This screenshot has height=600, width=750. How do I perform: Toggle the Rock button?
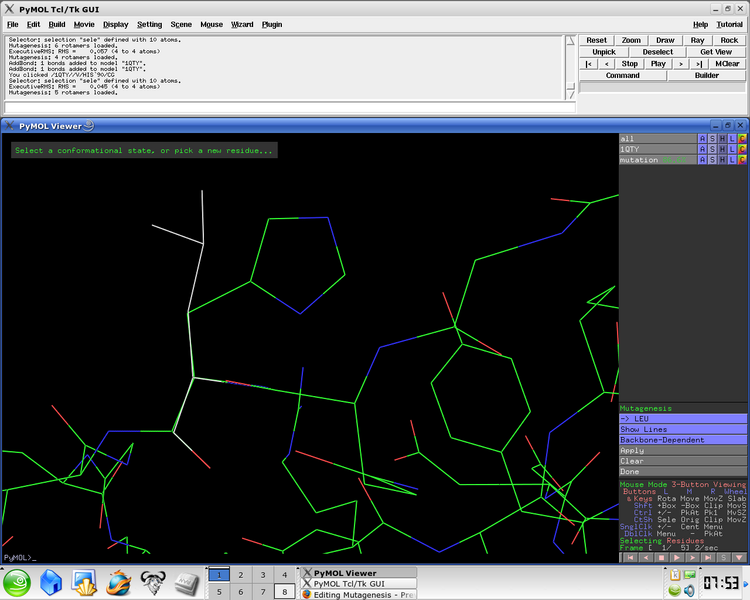click(x=729, y=40)
